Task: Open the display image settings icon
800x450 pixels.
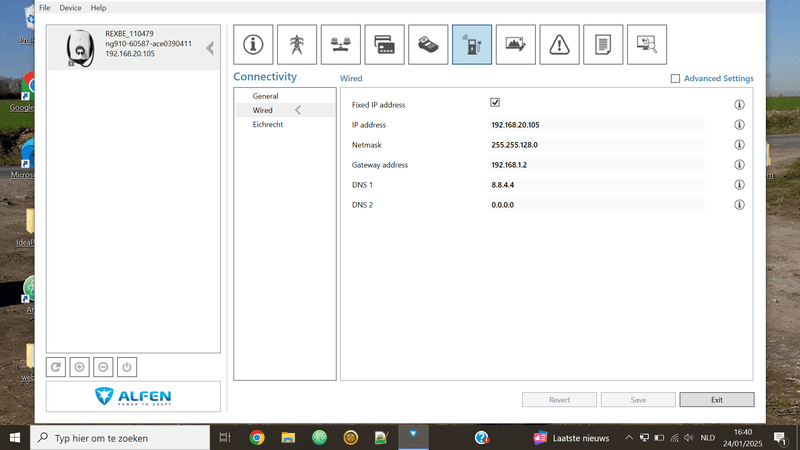Action: pyautogui.click(x=516, y=44)
